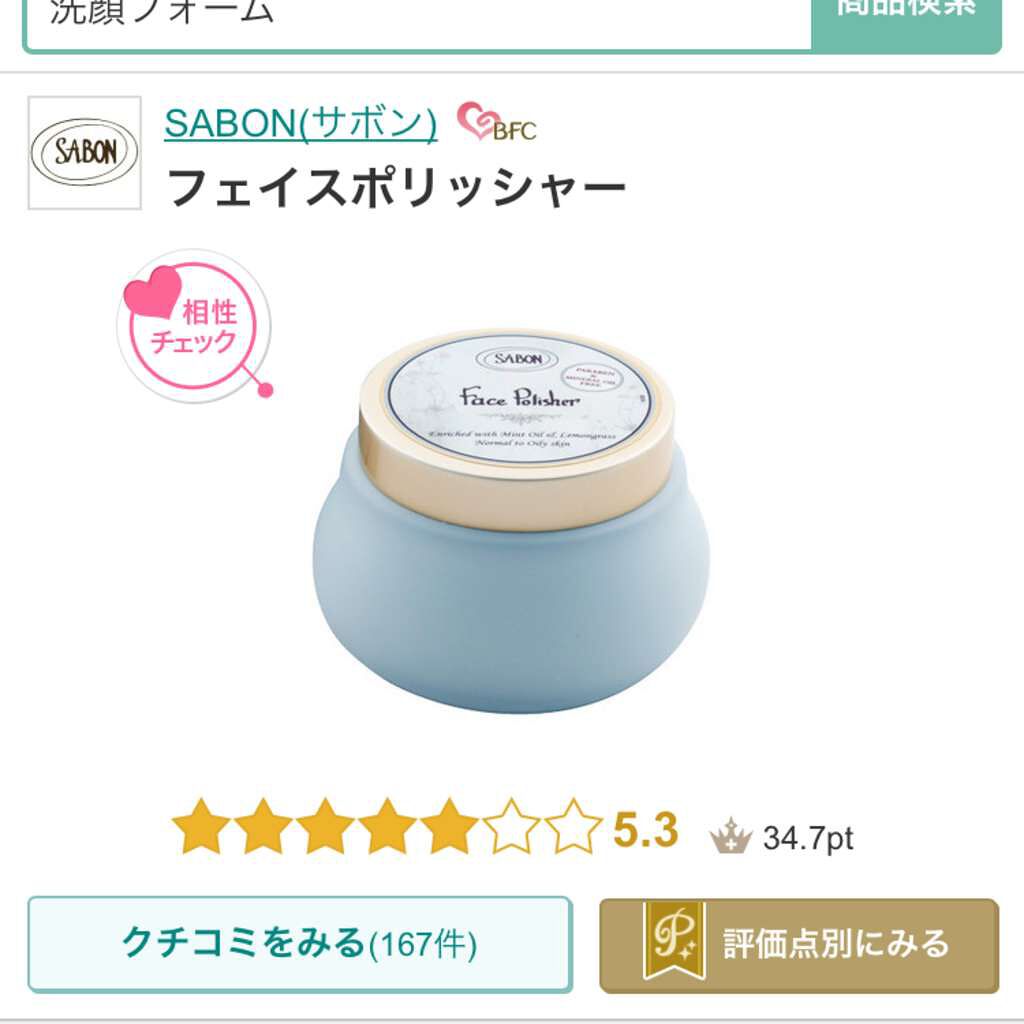1024x1024 pixels.
Task: Tap the pink heart on 相性チェック badge
Action: pyautogui.click(x=153, y=291)
